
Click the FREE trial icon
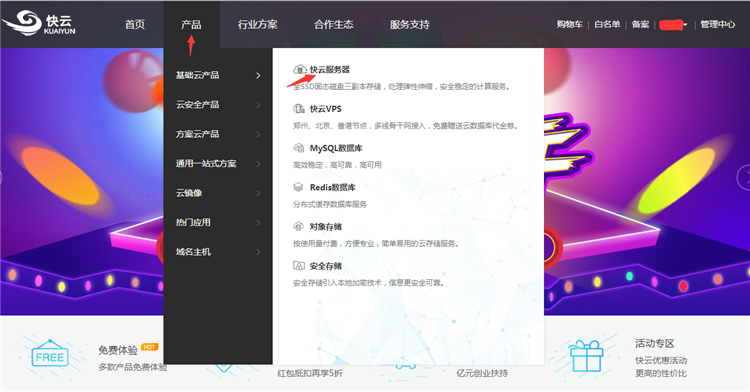(50, 355)
